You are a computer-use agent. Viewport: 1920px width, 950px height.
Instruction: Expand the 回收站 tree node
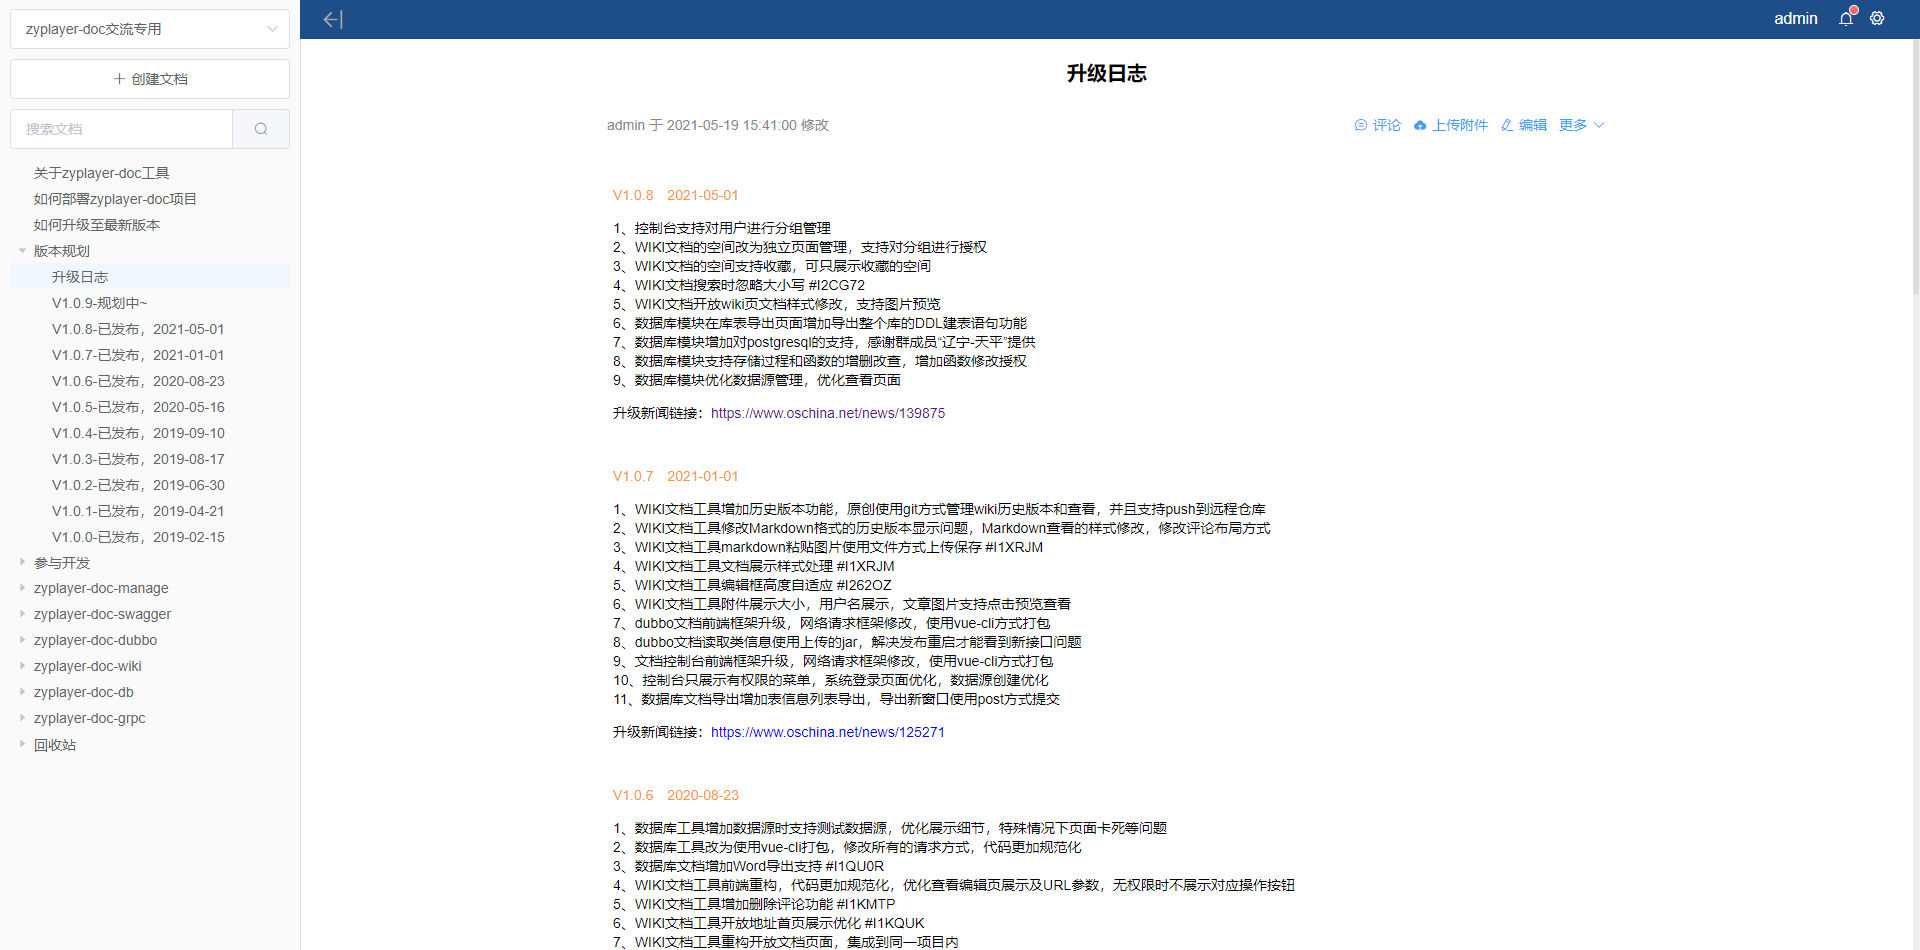point(22,744)
